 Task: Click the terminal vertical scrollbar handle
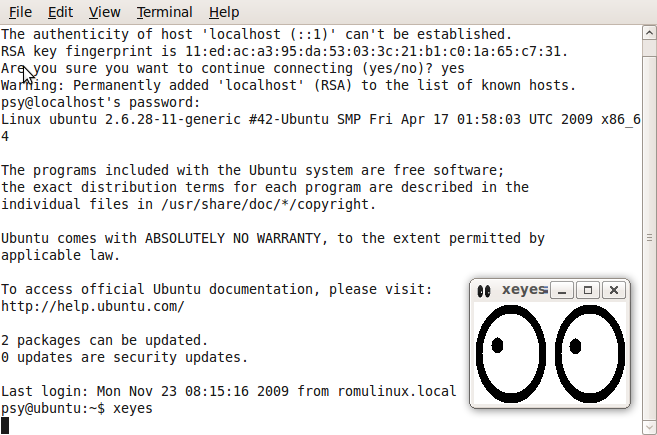point(649,238)
